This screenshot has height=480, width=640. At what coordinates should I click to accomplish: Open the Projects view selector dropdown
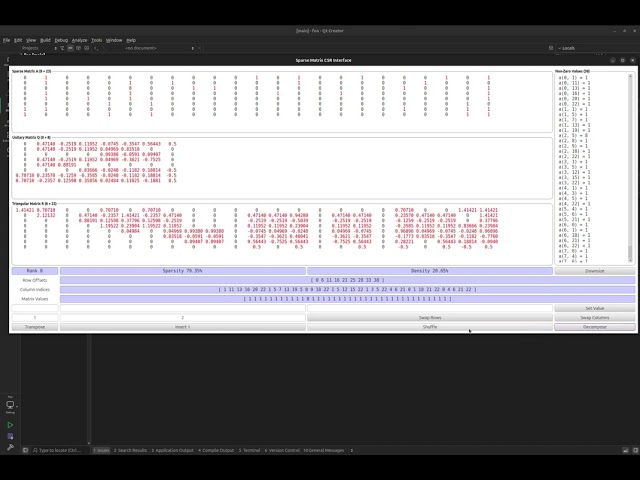39,48
